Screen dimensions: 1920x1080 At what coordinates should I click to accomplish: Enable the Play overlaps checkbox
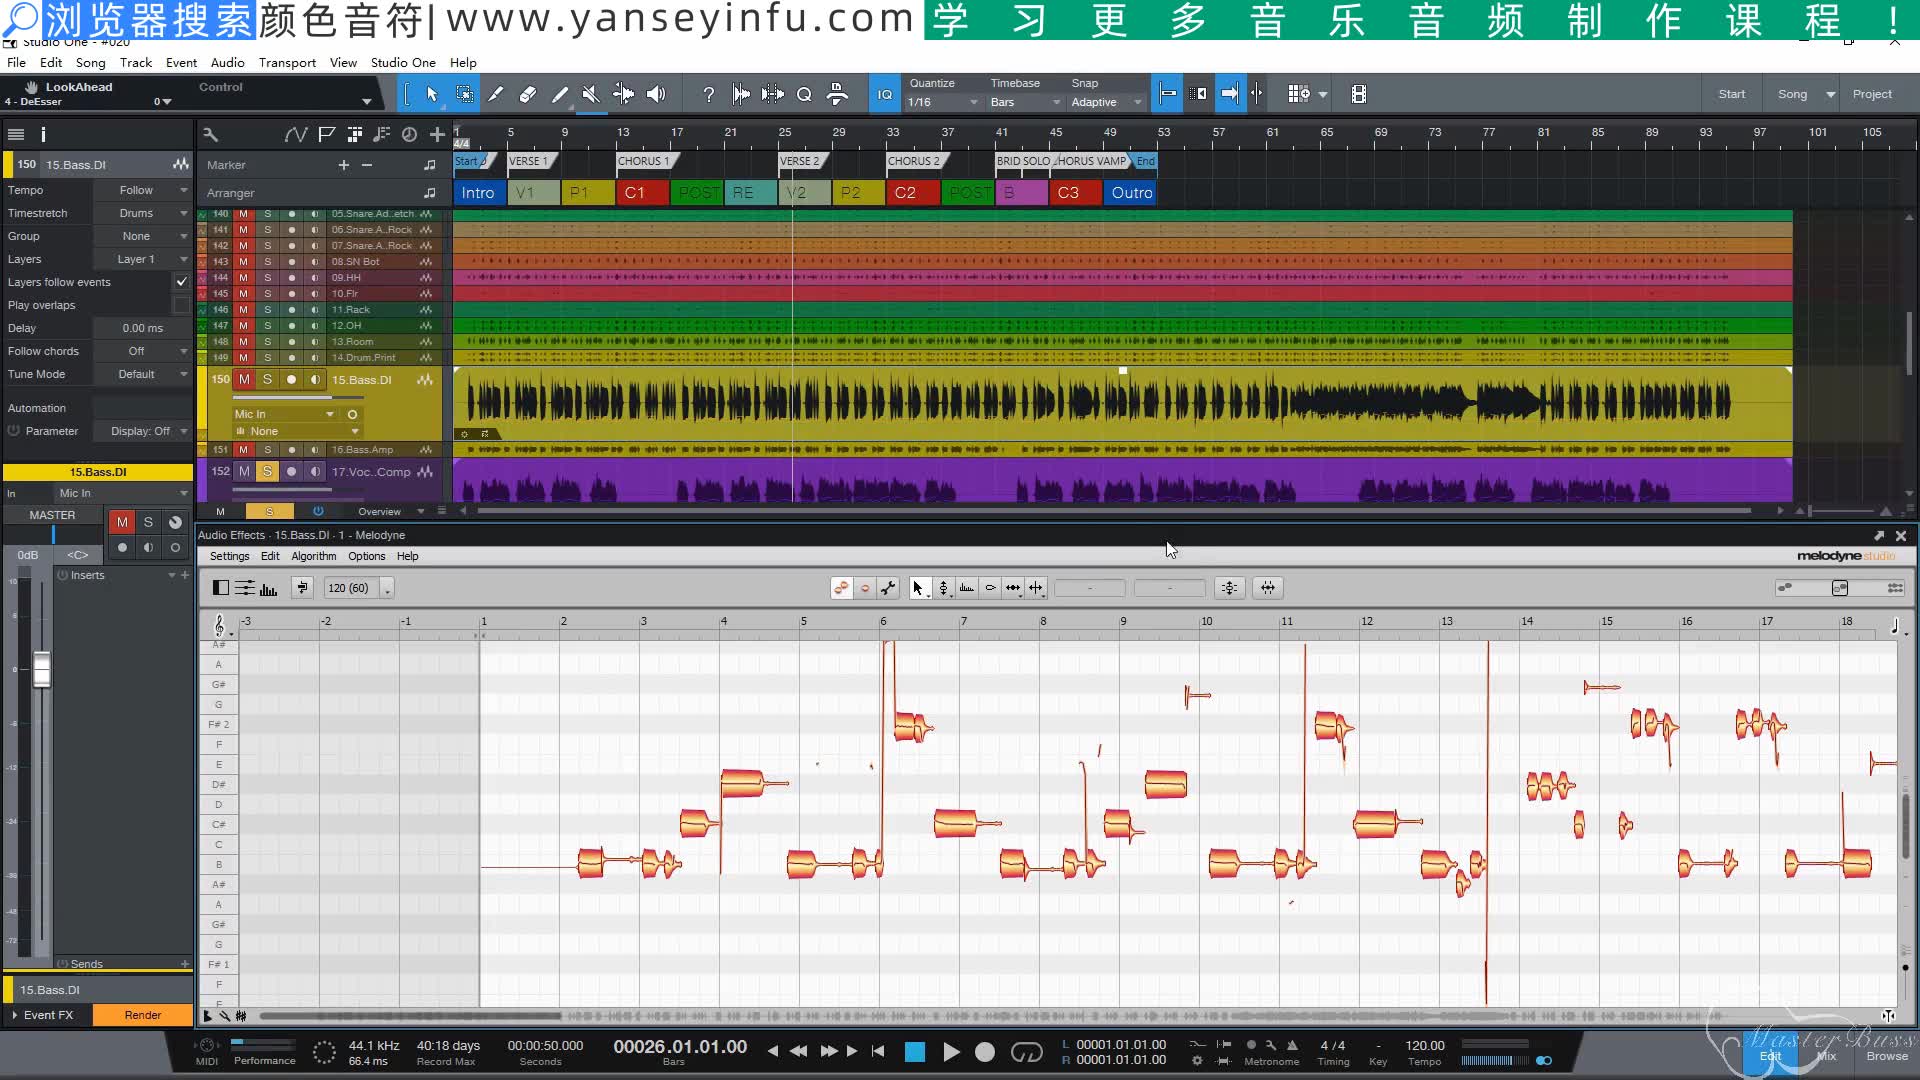pyautogui.click(x=181, y=305)
